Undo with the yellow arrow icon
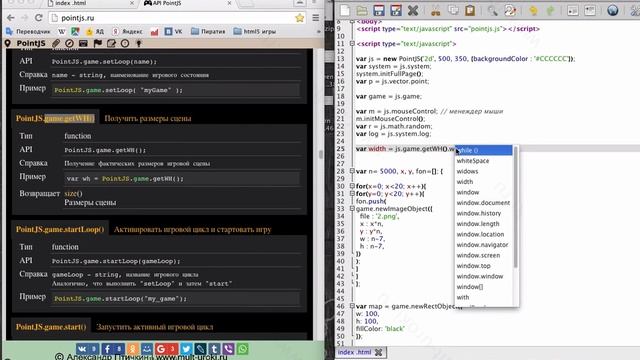The width and height of the screenshot is (640, 360). [533, 10]
